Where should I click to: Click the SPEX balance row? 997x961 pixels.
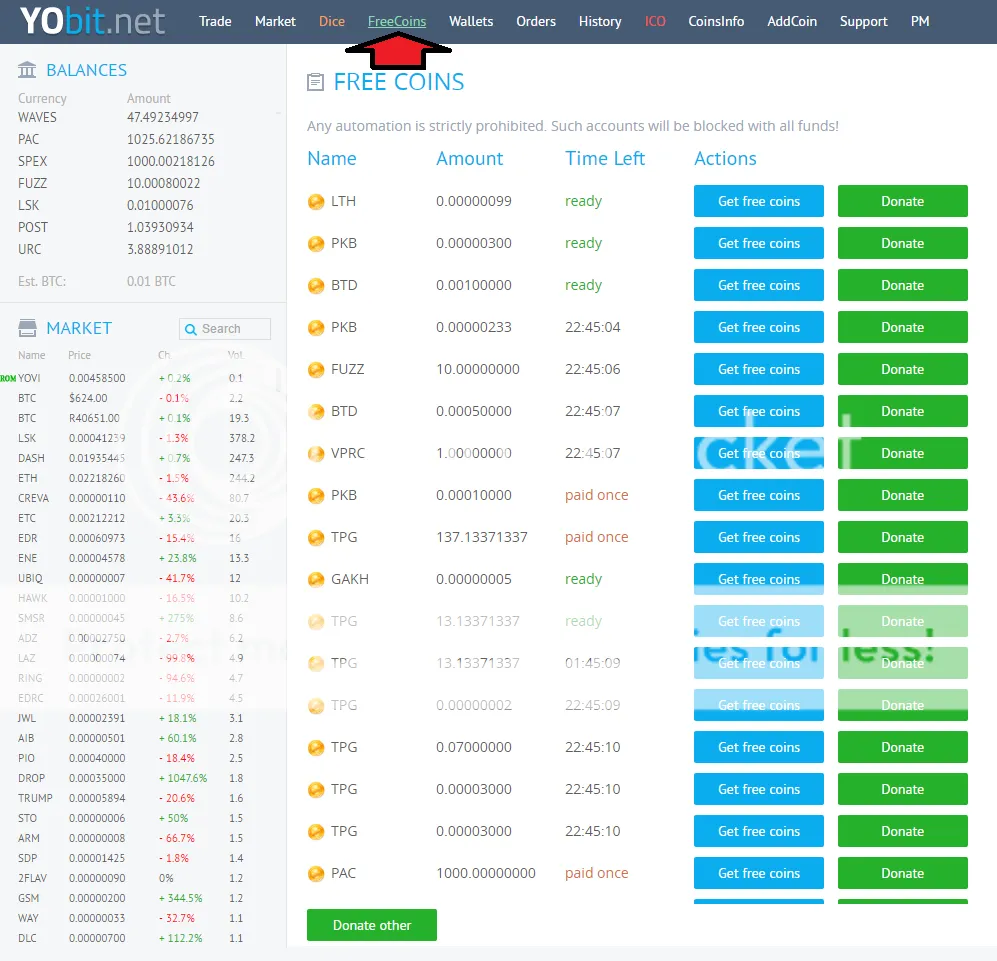(116, 161)
